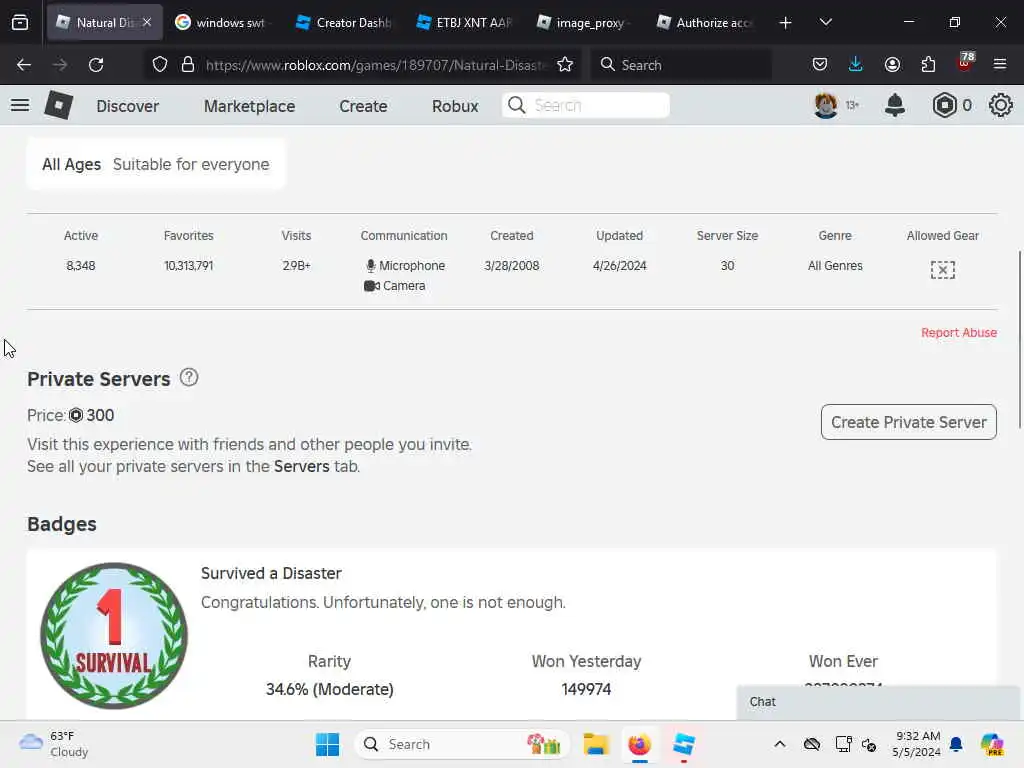Click the Rarity value 34.6% (Moderate)
1024x768 pixels.
pyautogui.click(x=330, y=690)
